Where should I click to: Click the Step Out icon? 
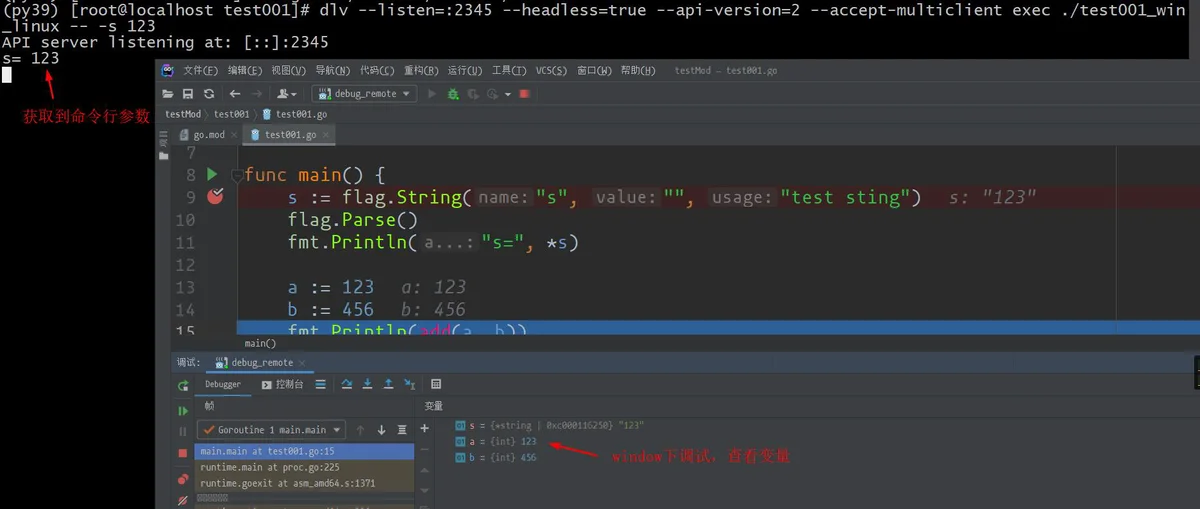tap(388, 384)
